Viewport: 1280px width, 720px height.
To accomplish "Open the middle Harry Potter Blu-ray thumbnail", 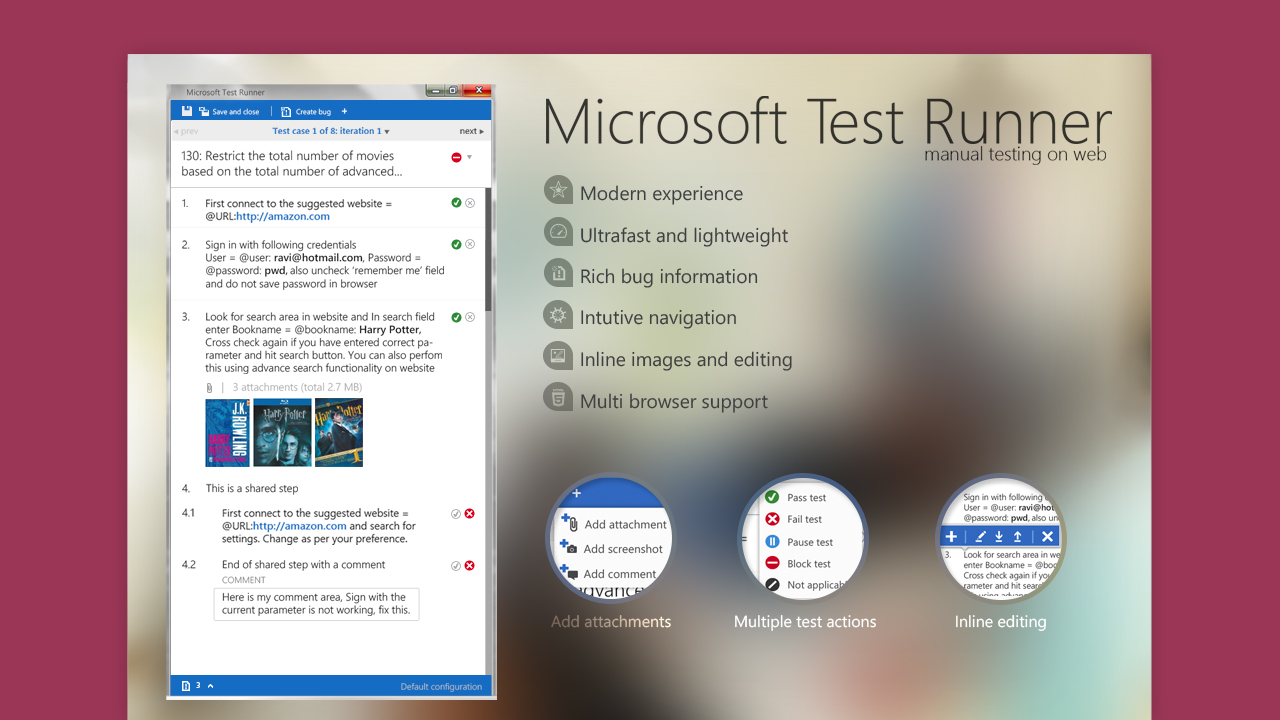I will (x=283, y=432).
